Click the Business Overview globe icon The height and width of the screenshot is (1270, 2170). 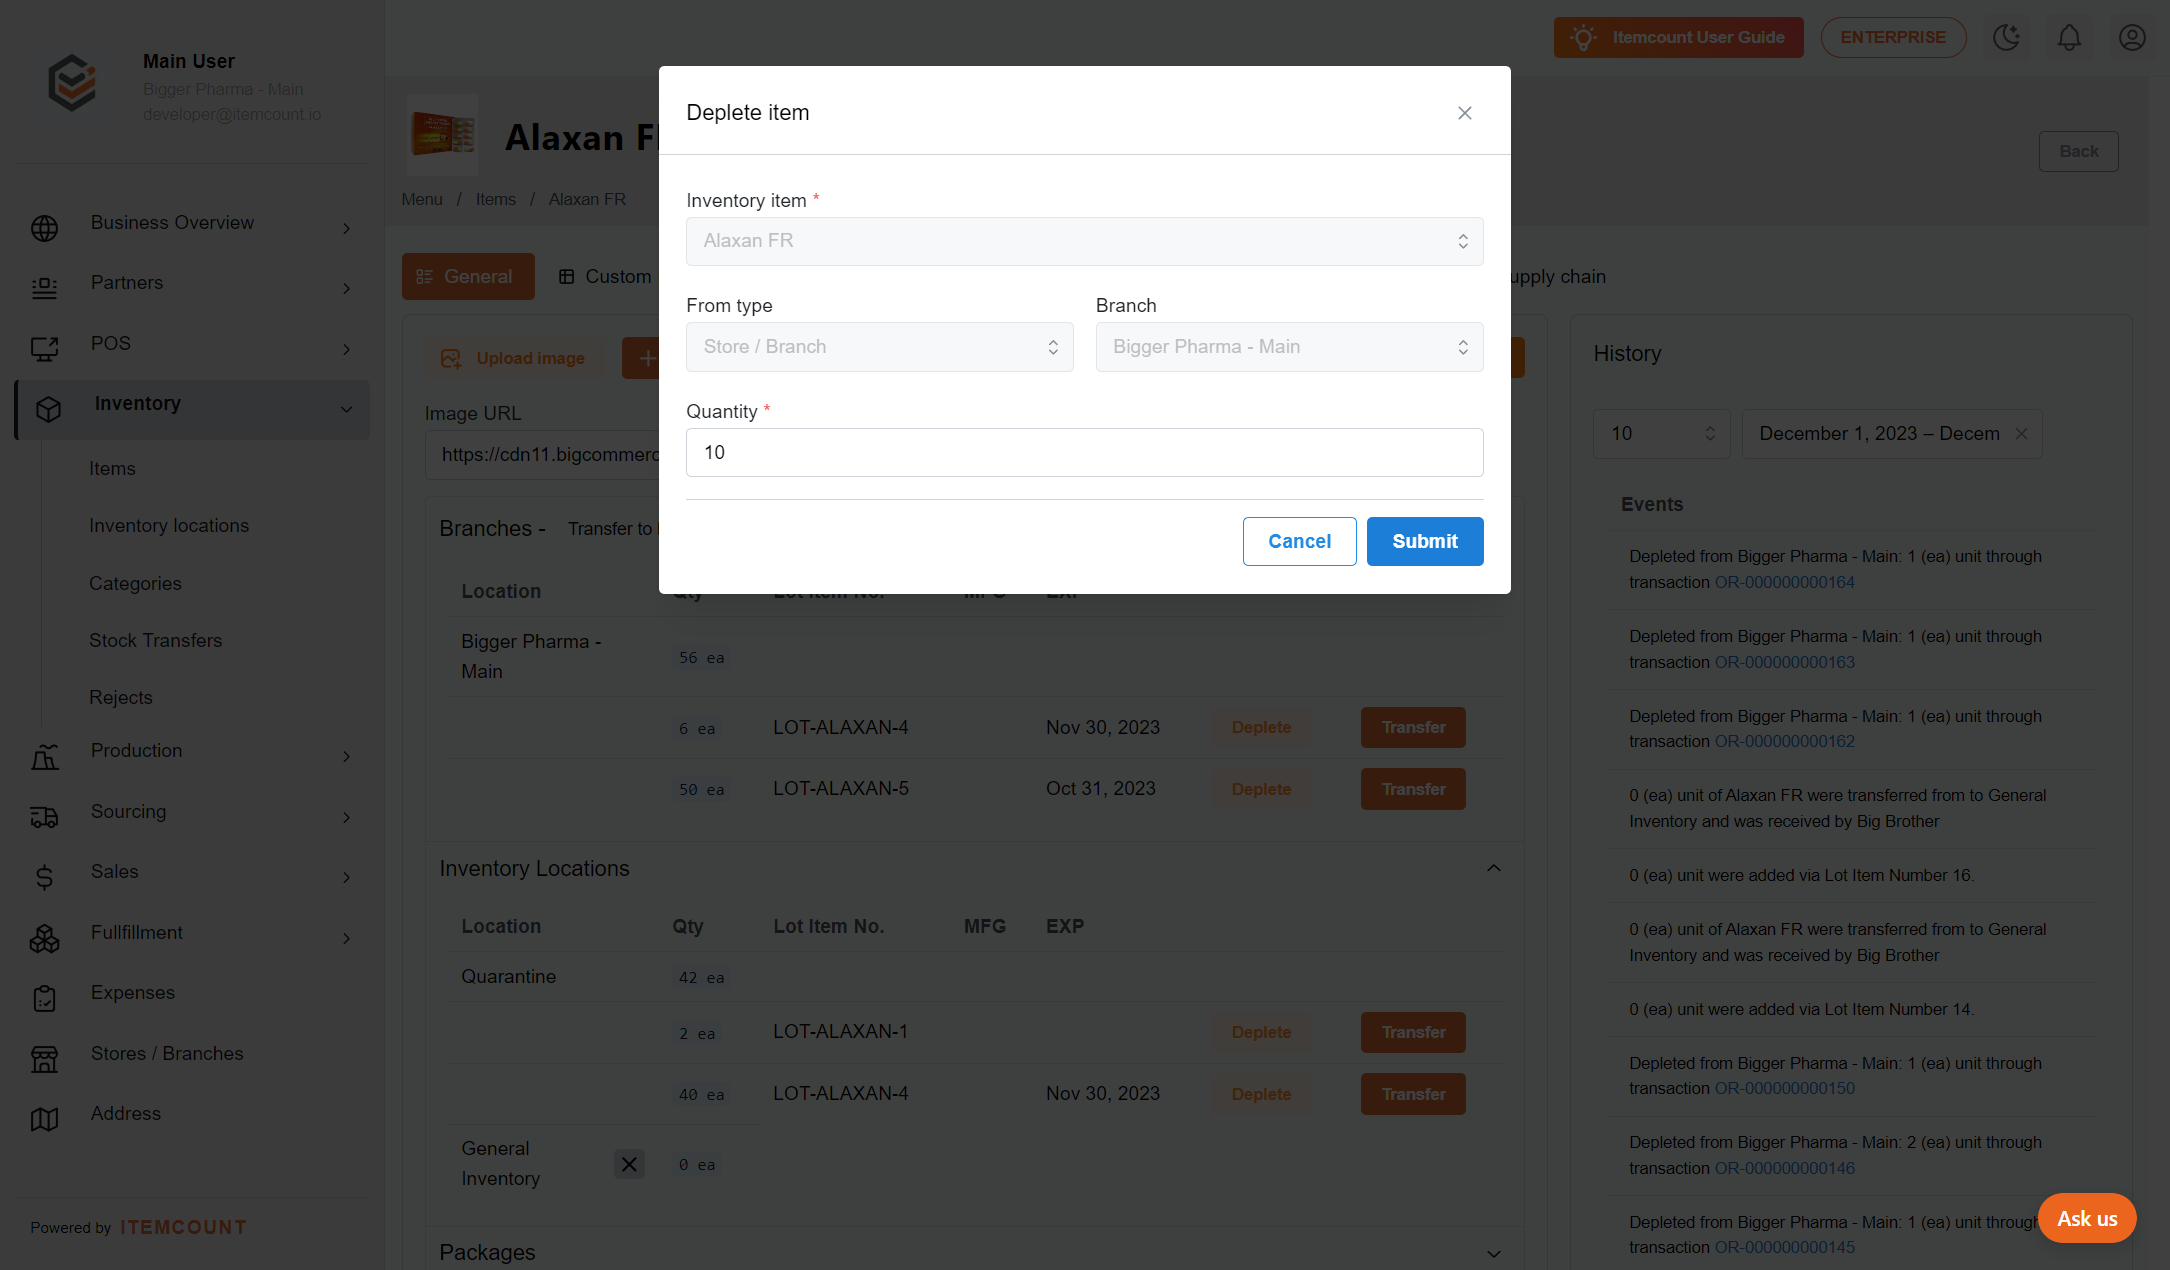point(44,228)
